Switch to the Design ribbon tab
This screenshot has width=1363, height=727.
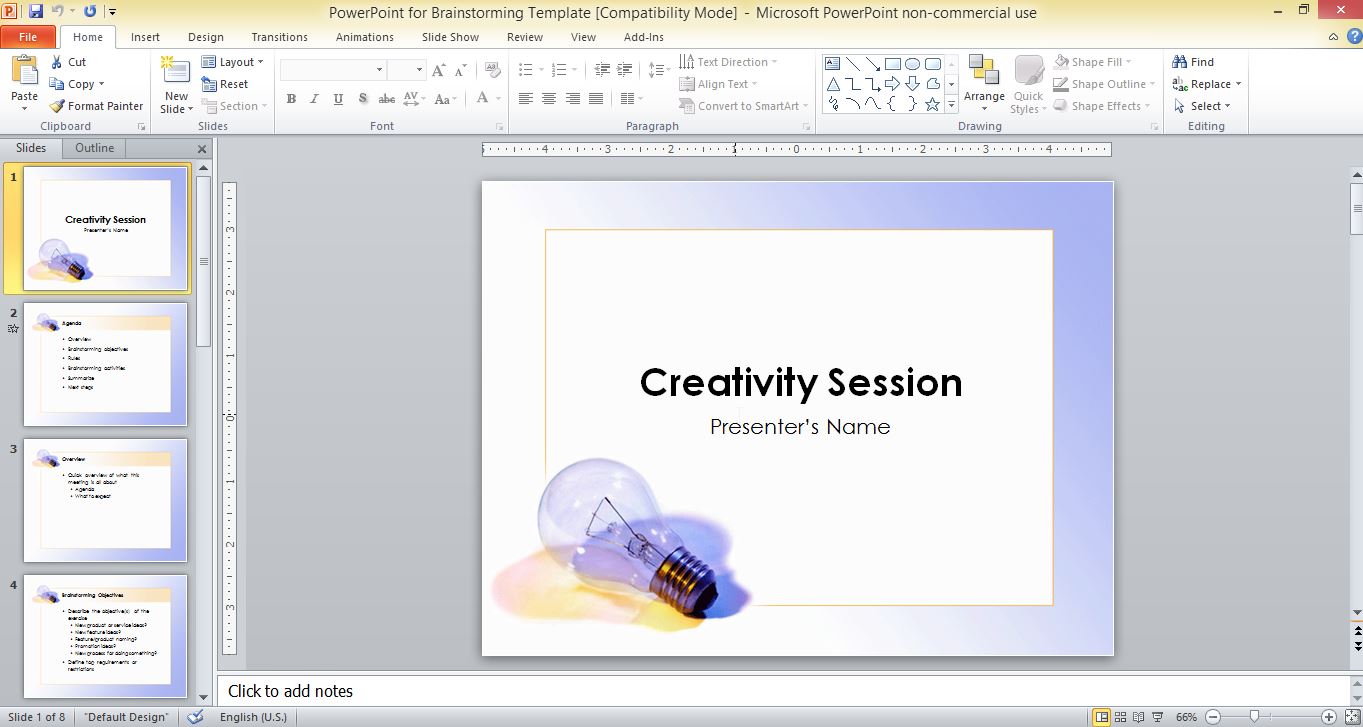pyautogui.click(x=206, y=37)
